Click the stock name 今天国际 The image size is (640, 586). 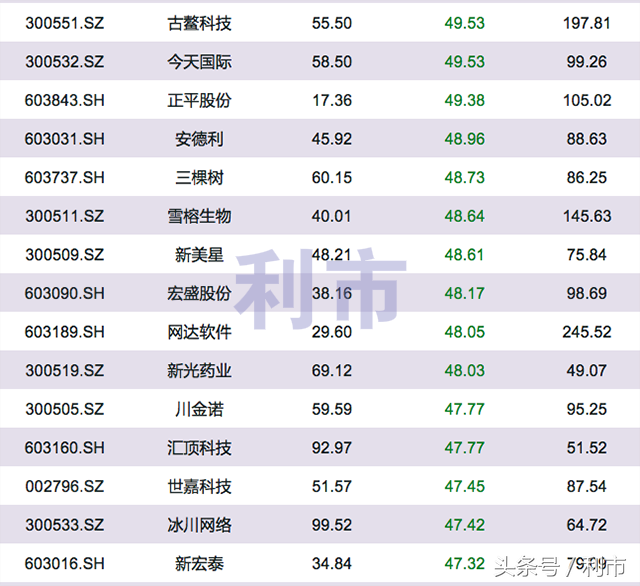199,62
